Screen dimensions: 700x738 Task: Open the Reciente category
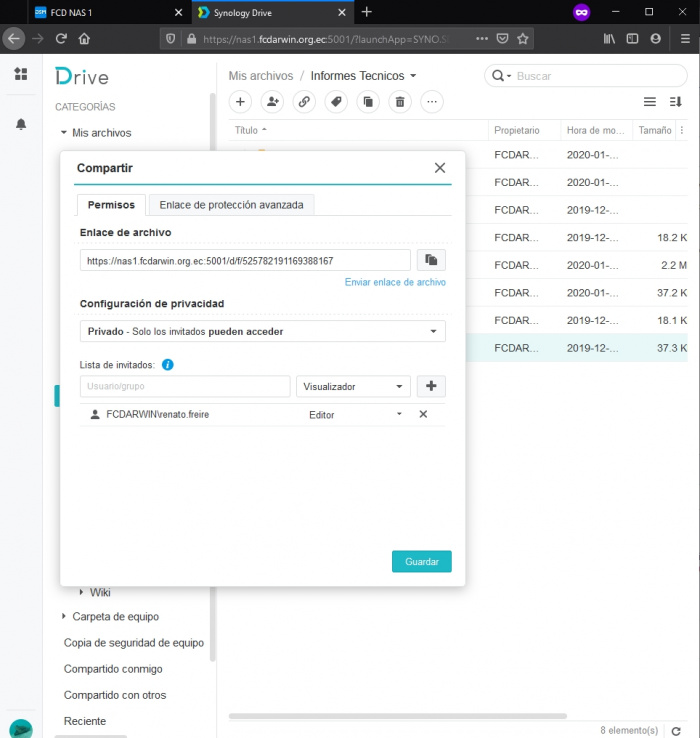pyautogui.click(x=85, y=721)
